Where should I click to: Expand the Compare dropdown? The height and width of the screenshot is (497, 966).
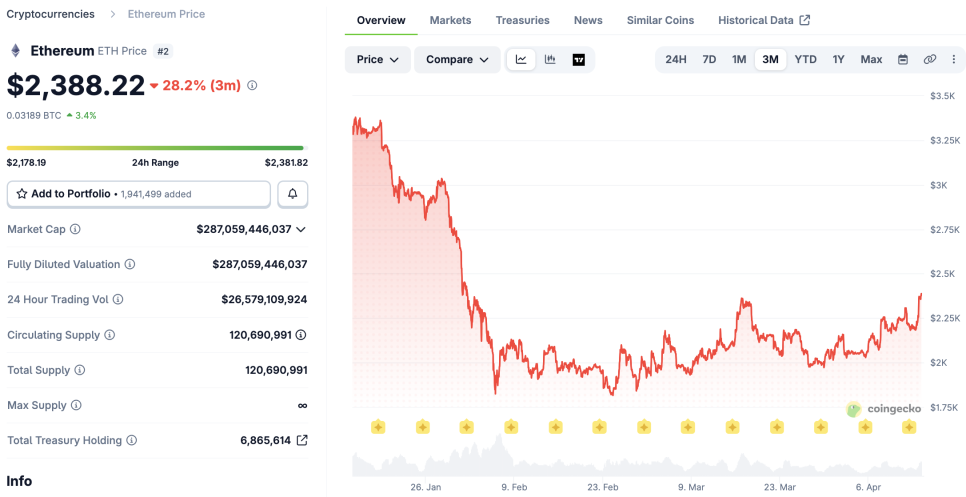[x=457, y=60]
